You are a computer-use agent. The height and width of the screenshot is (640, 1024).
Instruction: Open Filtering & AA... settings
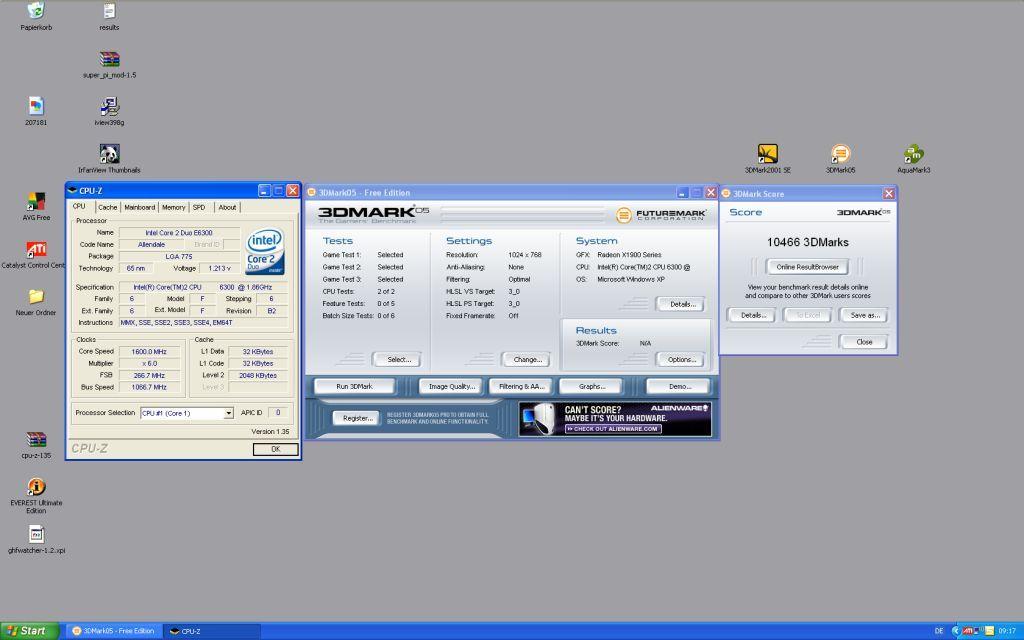pos(521,386)
